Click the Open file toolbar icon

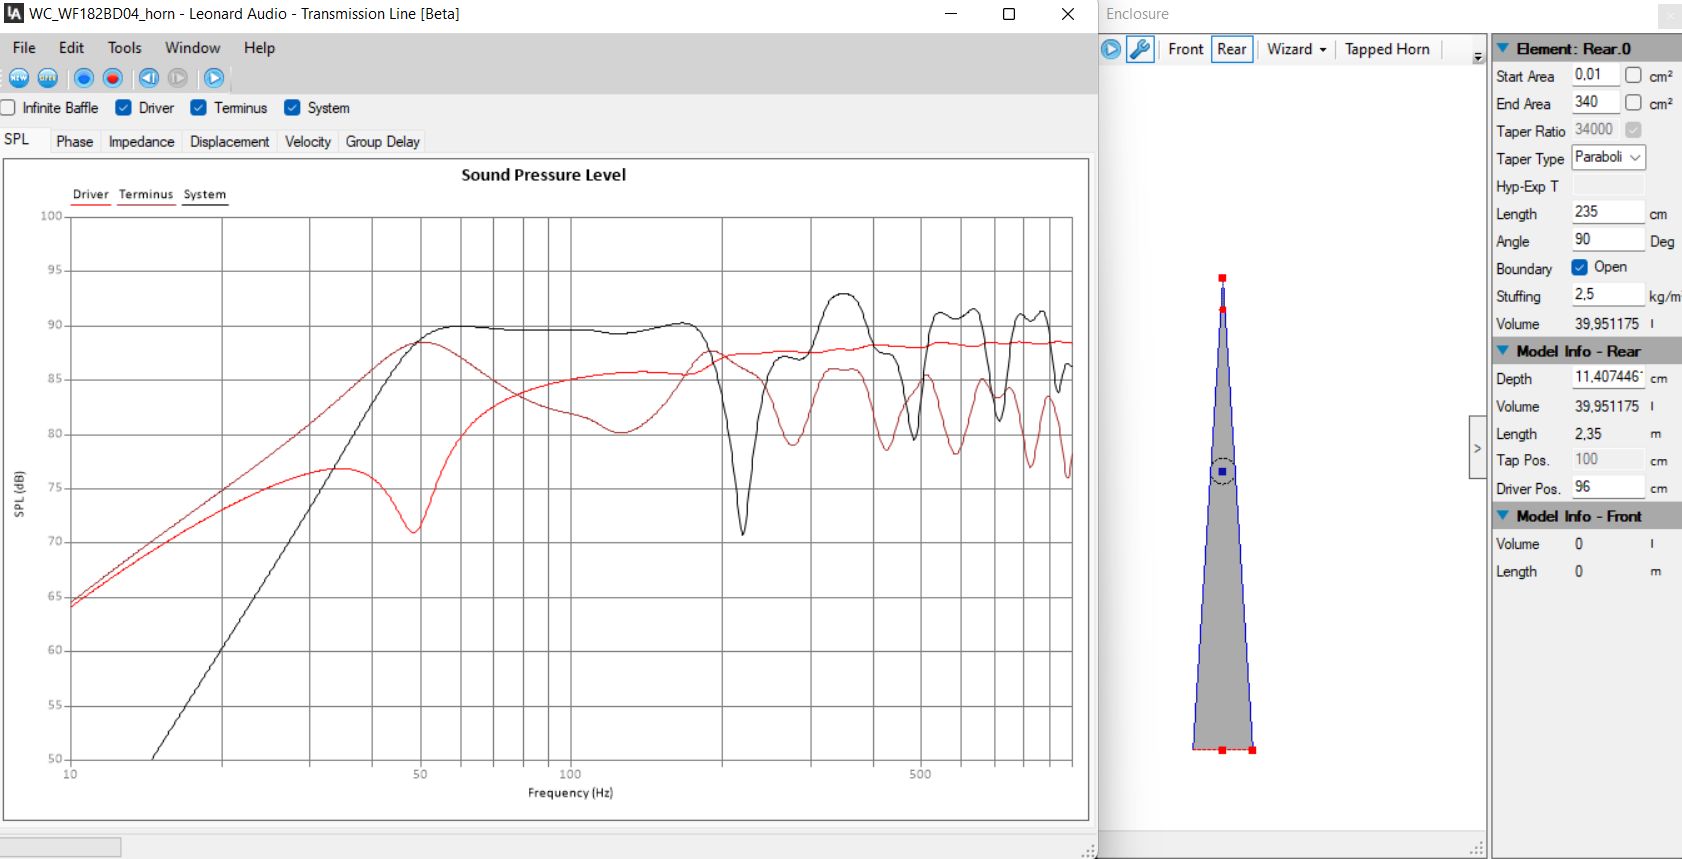coord(47,78)
